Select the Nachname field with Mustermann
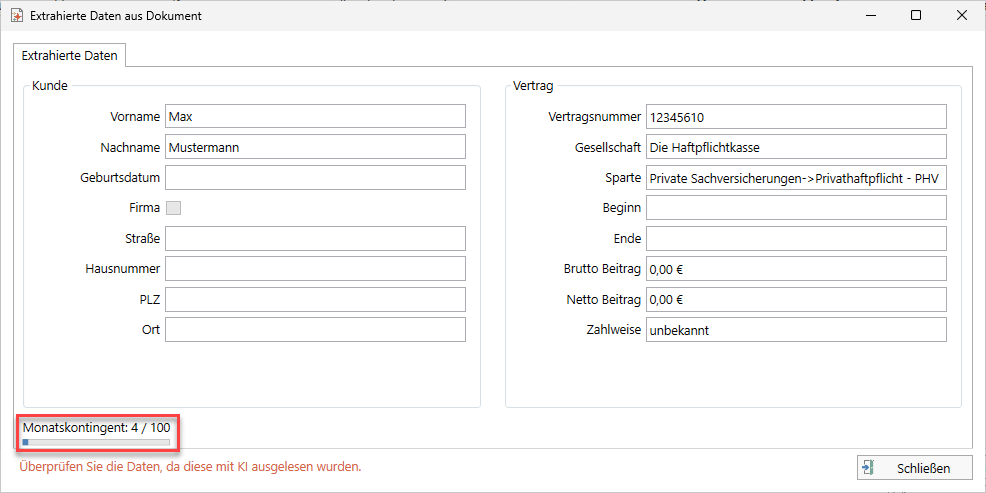The height and width of the screenshot is (493, 986). 315,147
